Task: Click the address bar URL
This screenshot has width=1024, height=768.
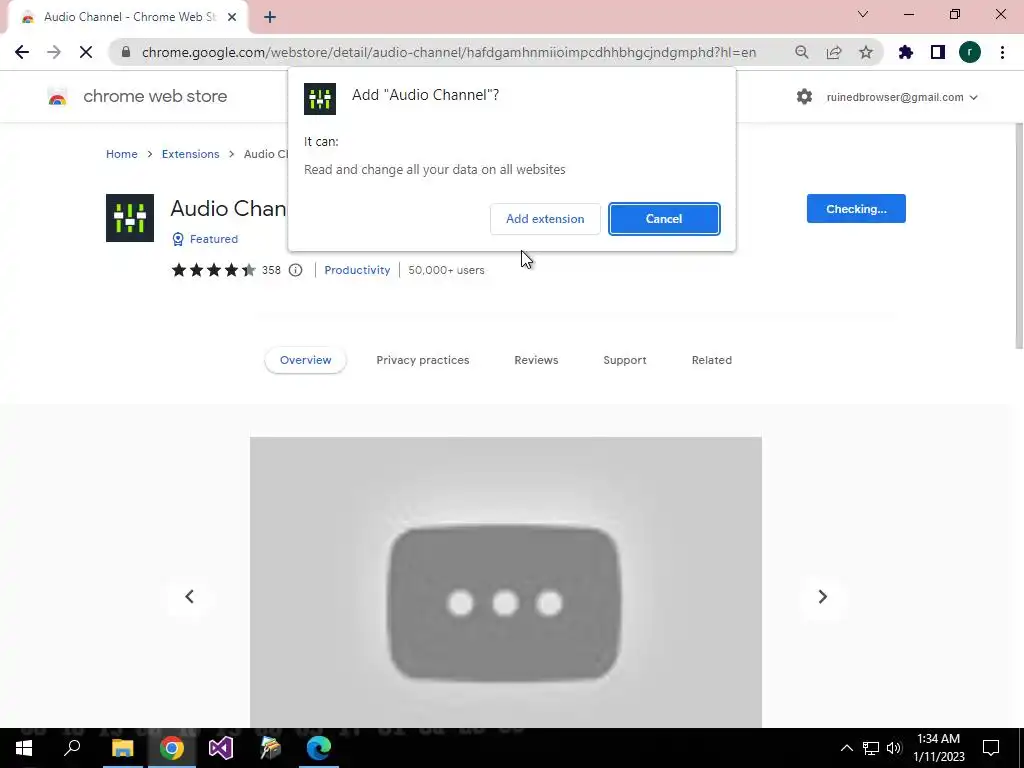Action: (x=449, y=52)
